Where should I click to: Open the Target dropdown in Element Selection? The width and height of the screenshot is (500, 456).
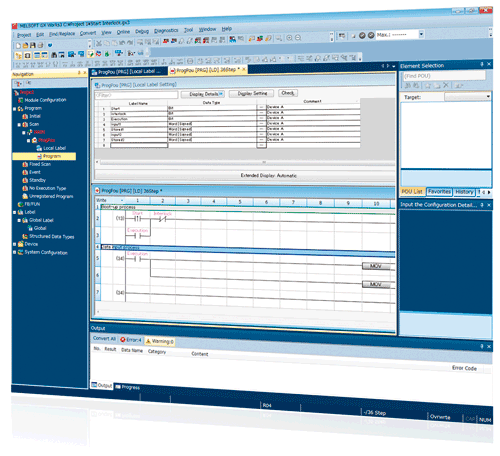pos(468,97)
